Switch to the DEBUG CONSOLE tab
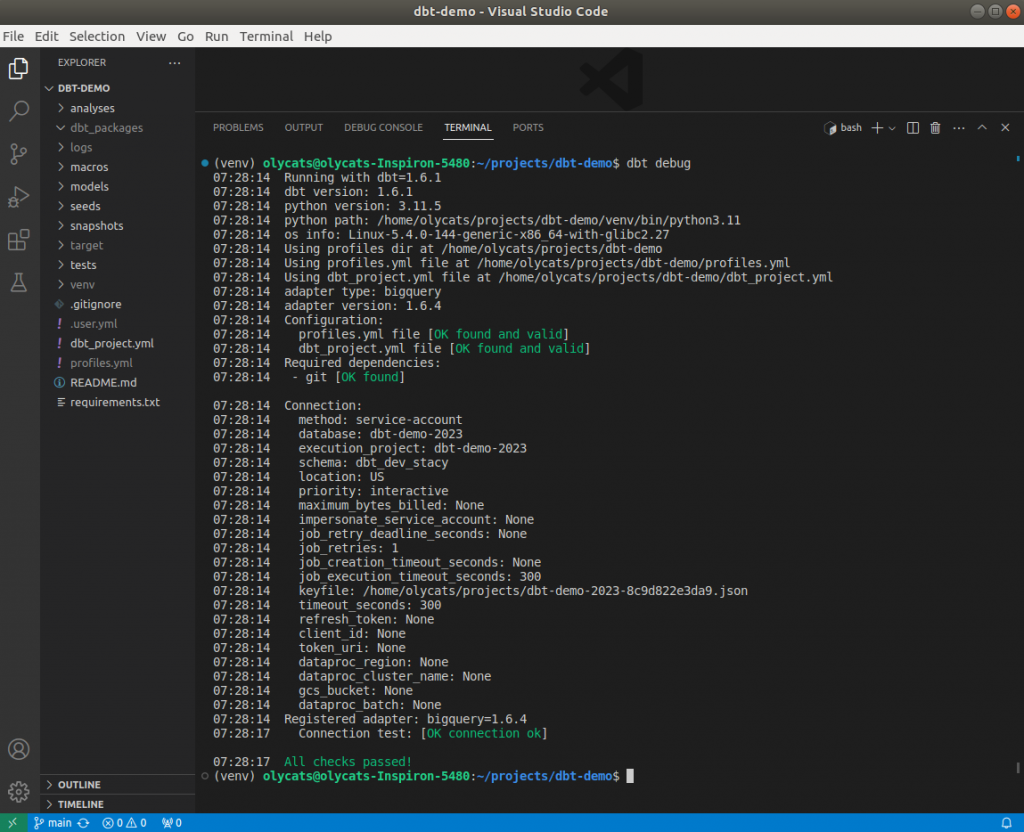This screenshot has height=832, width=1024. (x=383, y=128)
